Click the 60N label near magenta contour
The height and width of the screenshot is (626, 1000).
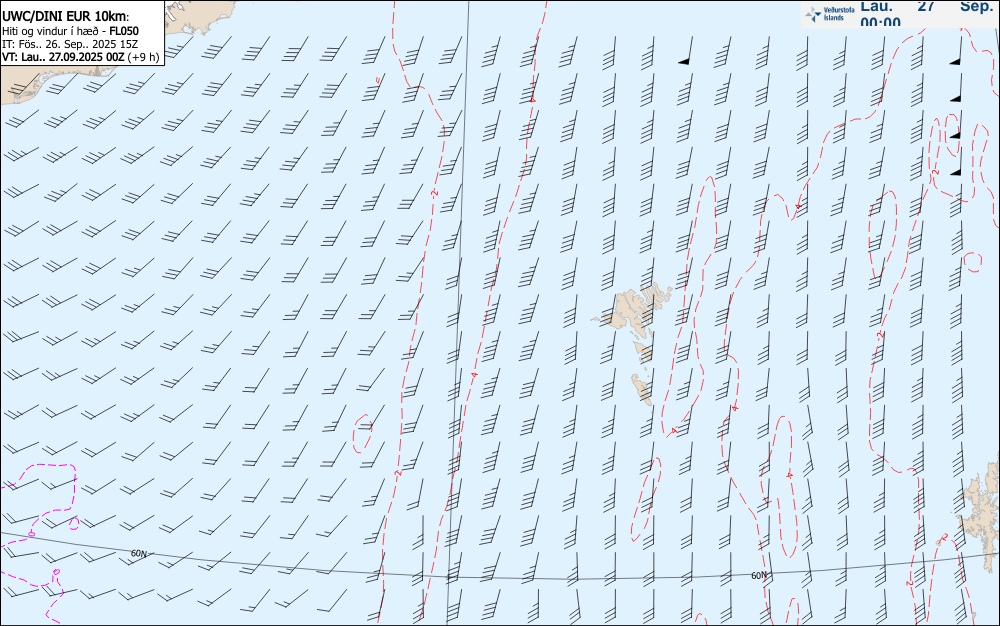pos(138,553)
